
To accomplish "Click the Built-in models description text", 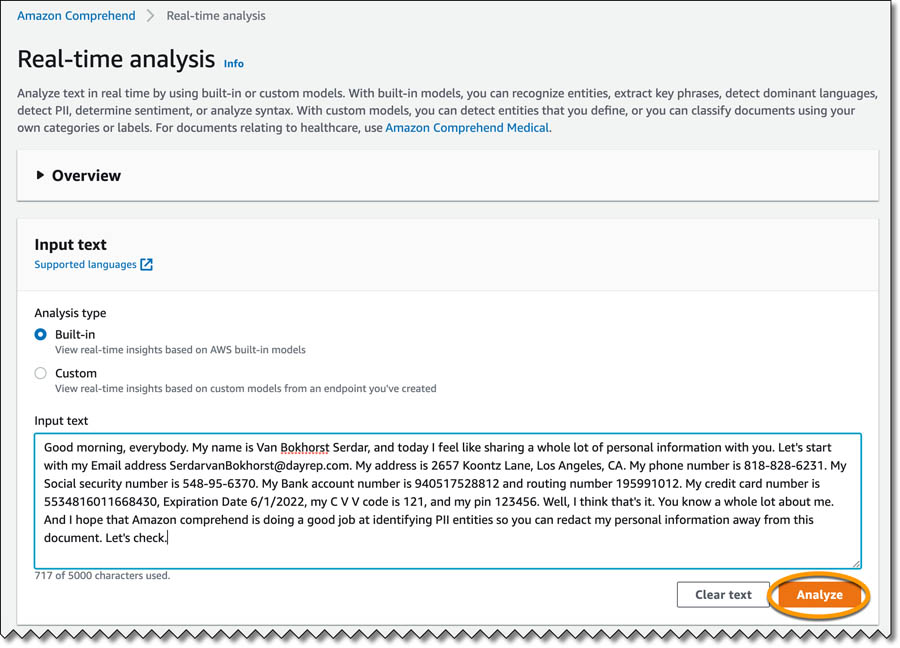I will pos(180,350).
